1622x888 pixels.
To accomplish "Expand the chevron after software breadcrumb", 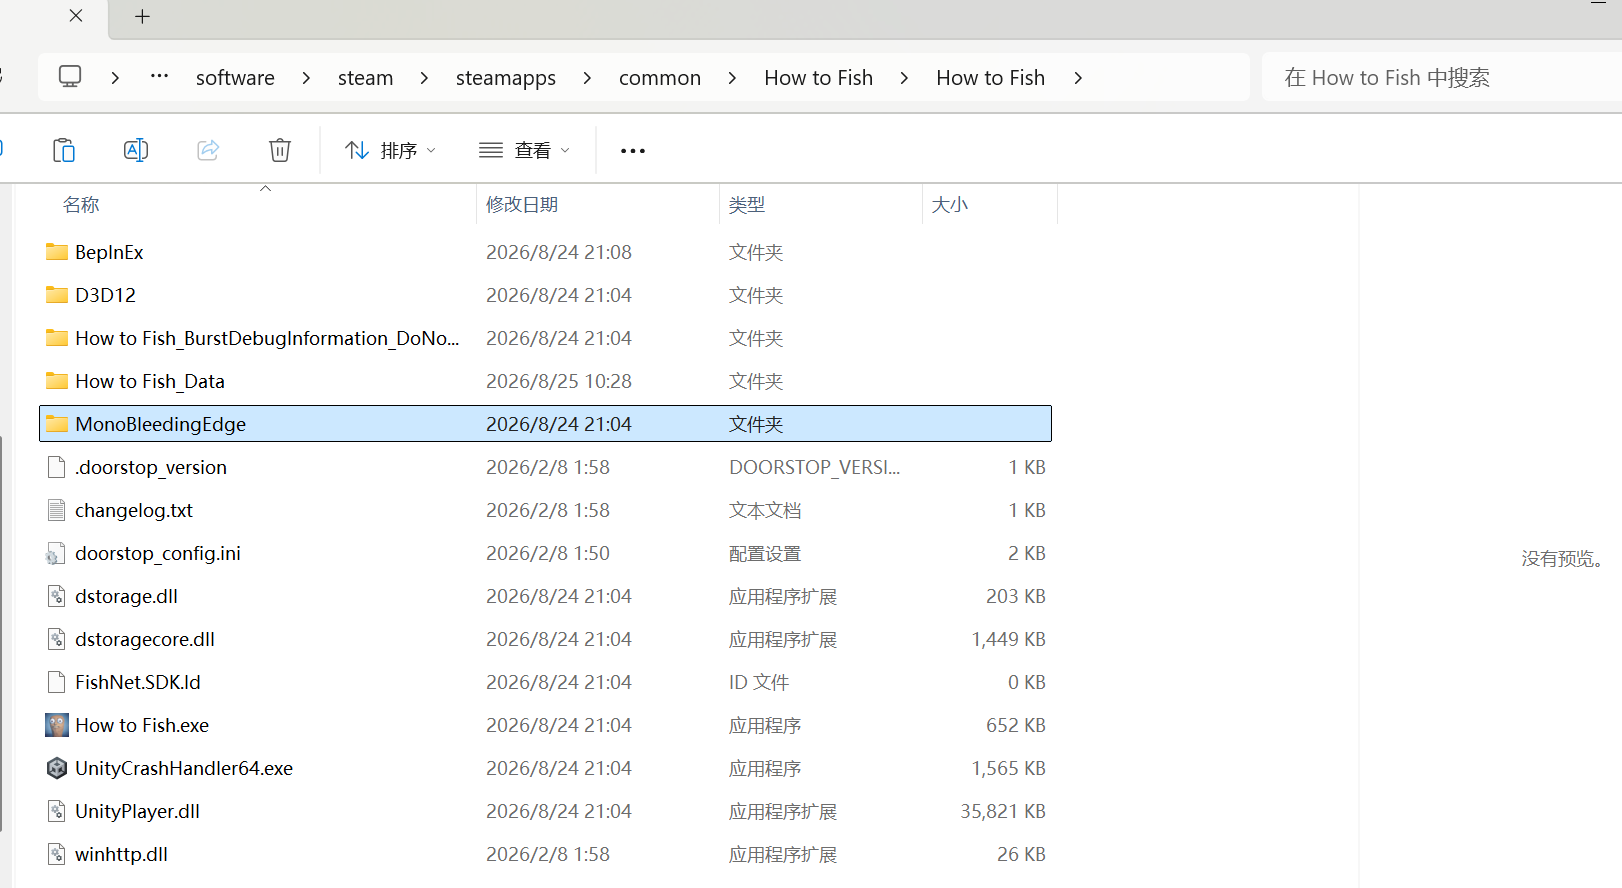I will pyautogui.click(x=306, y=77).
